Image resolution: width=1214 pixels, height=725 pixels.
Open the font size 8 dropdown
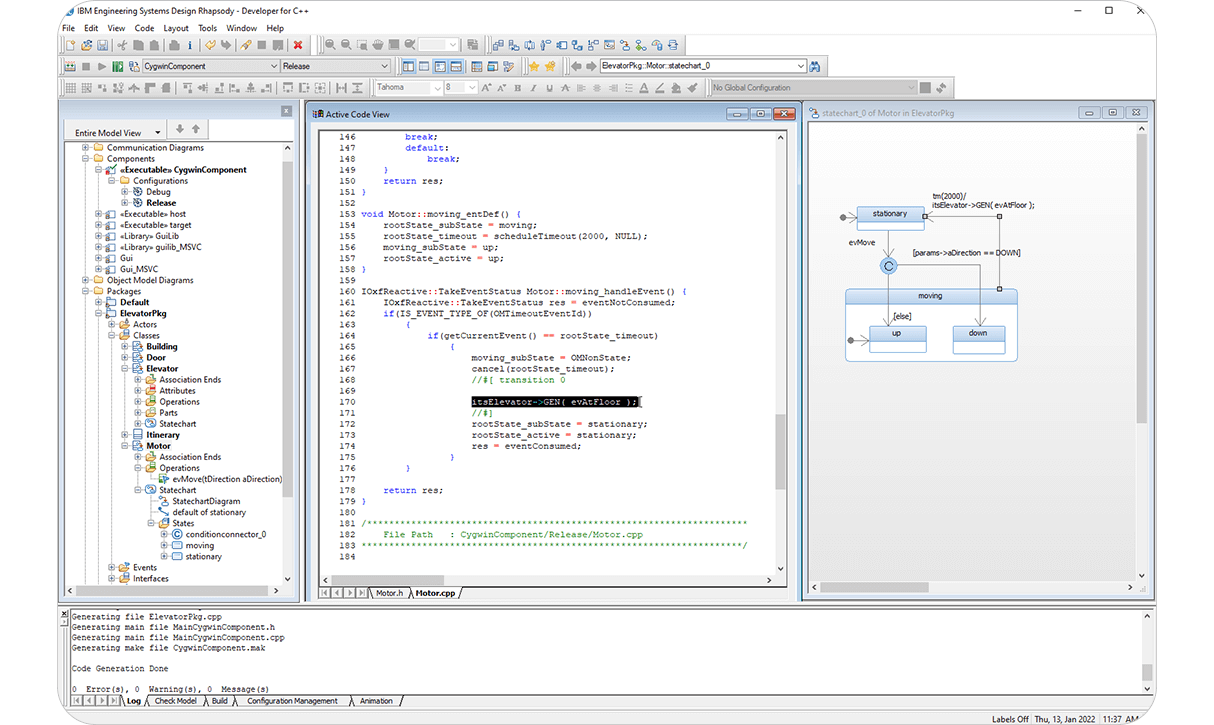[472, 88]
